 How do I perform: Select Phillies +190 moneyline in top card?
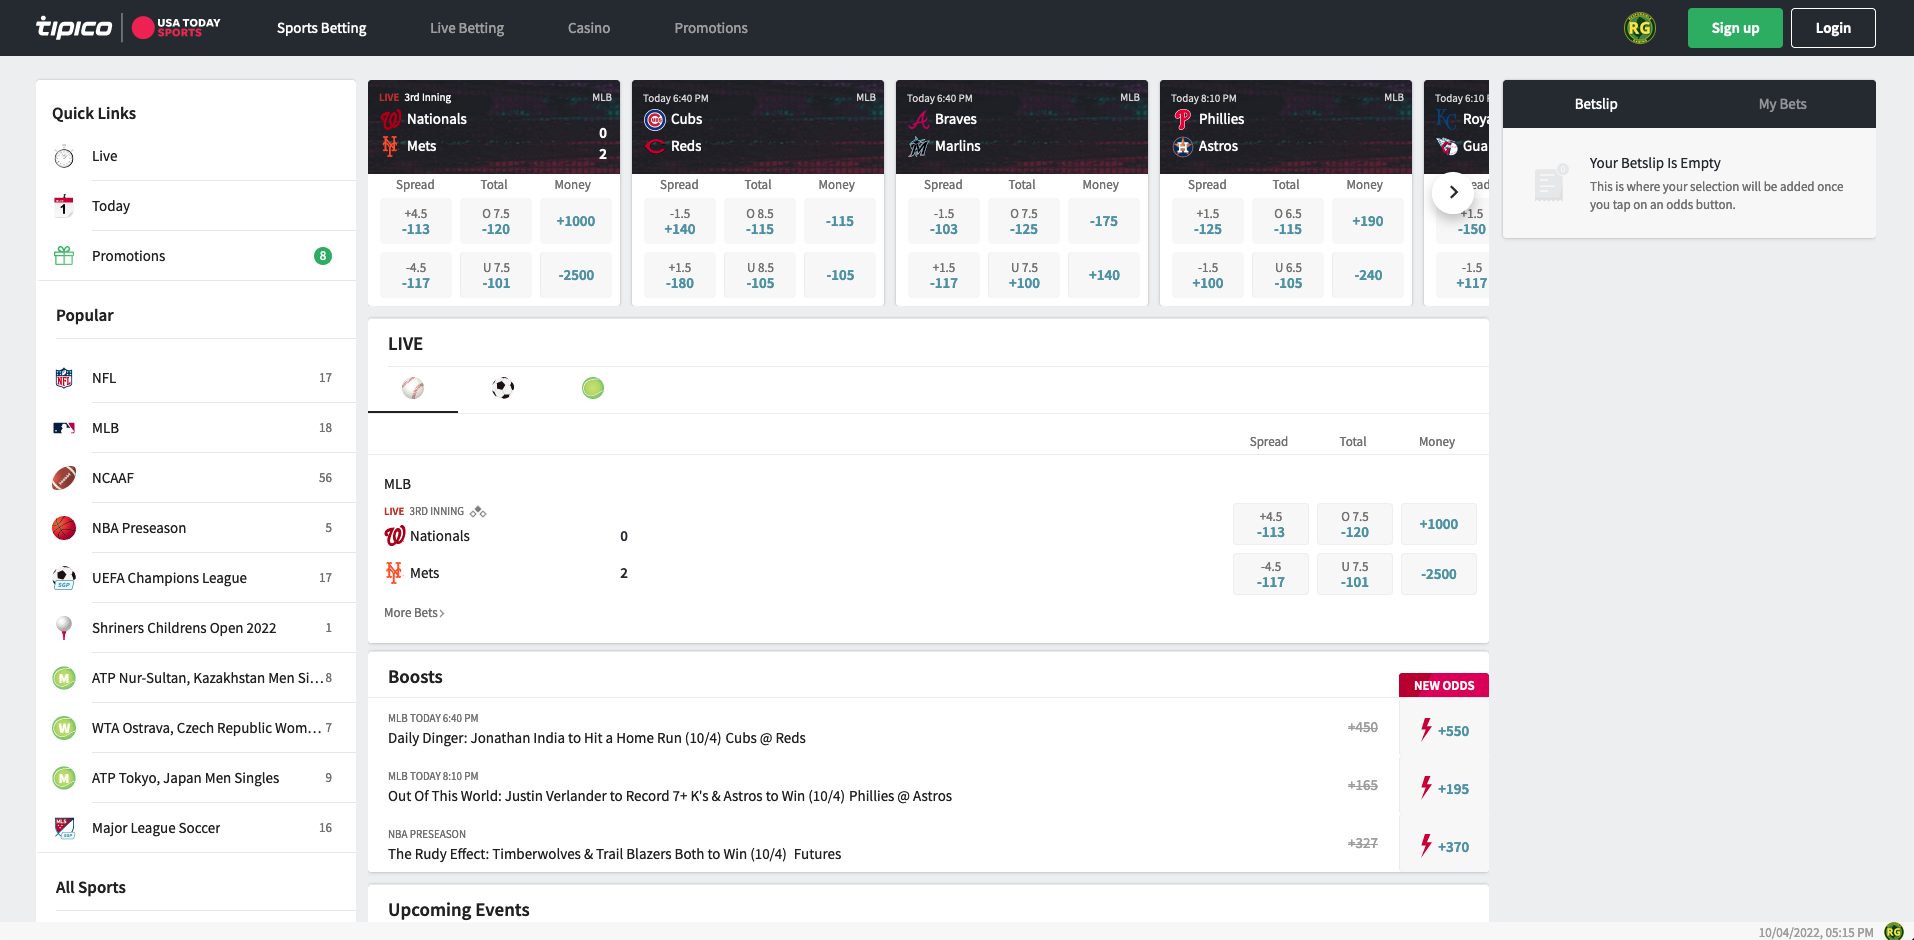click(x=1367, y=221)
